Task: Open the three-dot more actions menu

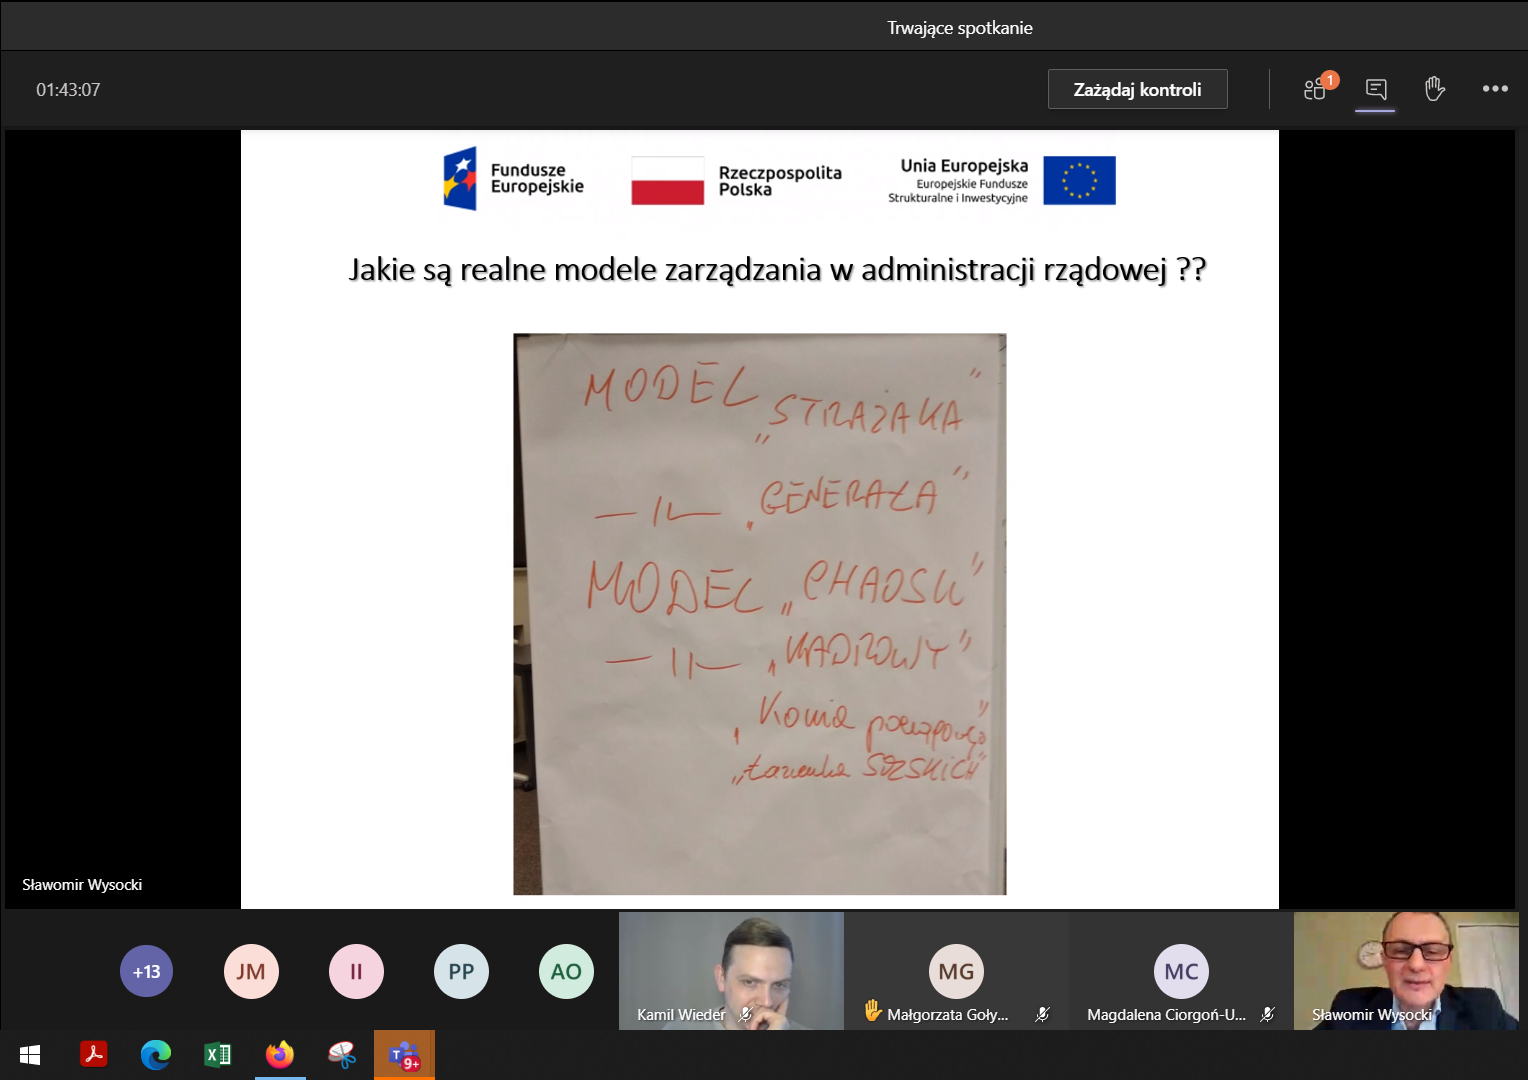Action: 1495,89
